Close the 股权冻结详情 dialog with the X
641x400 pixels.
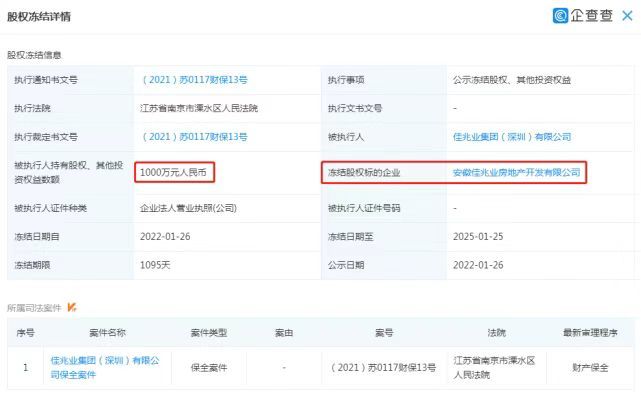(x=627, y=16)
